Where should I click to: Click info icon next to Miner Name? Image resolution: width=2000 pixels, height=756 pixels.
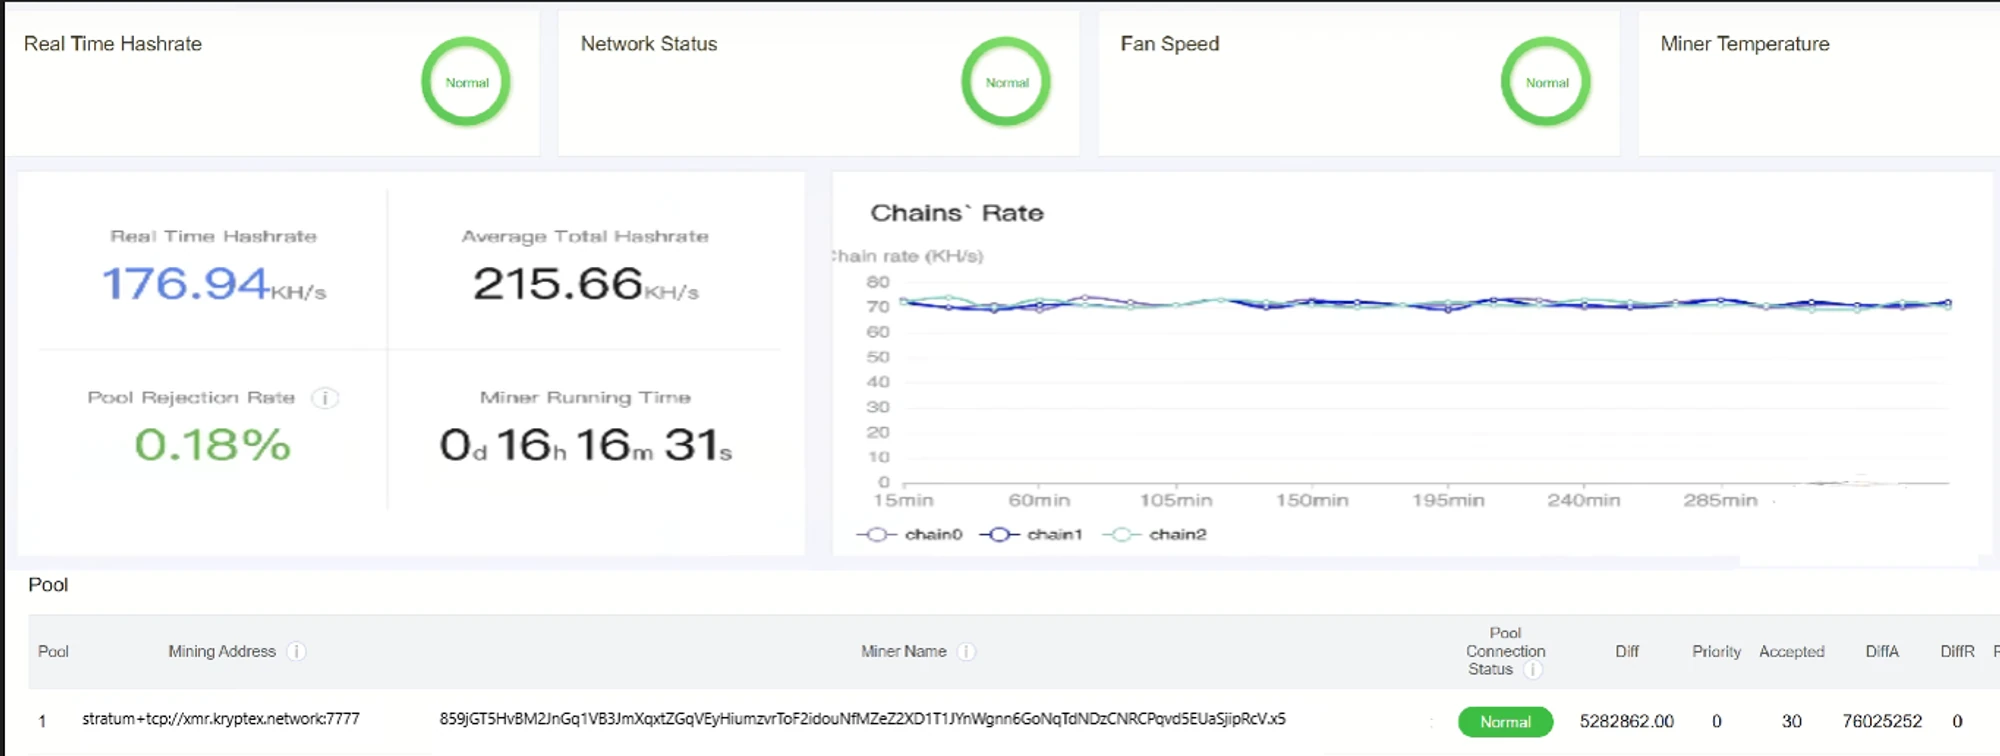pyautogui.click(x=966, y=651)
